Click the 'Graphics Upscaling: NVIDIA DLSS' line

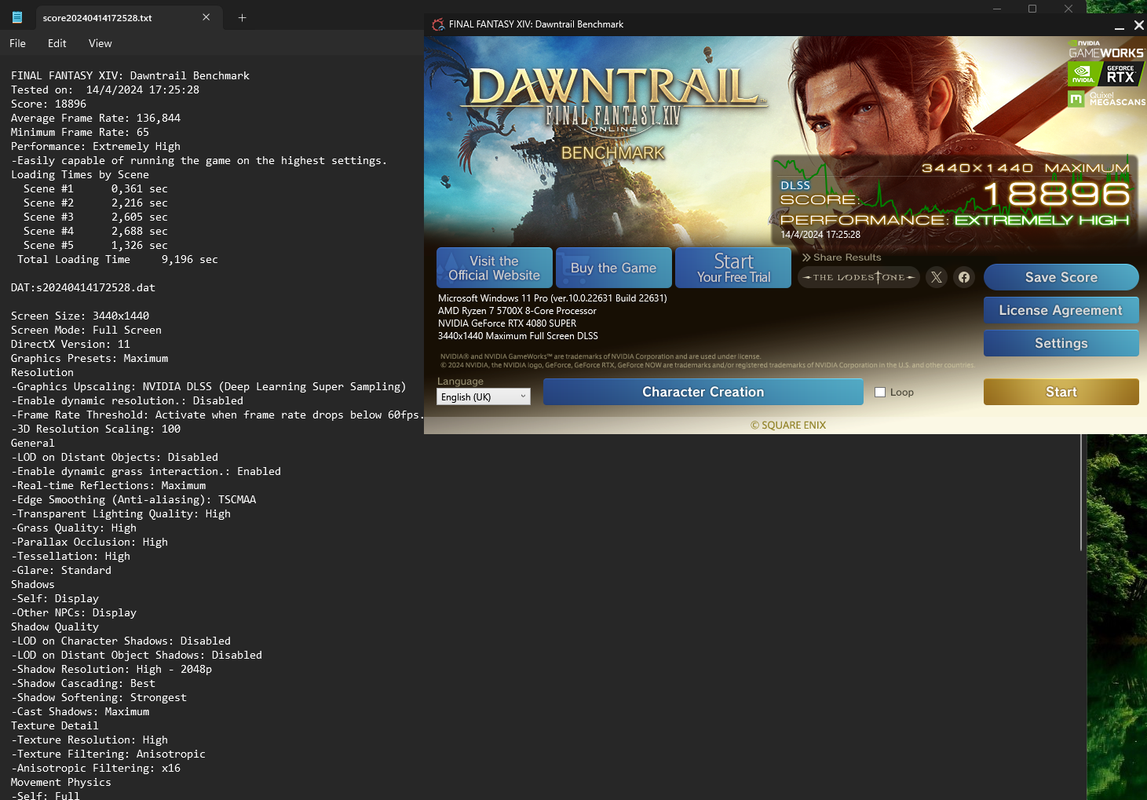208,387
